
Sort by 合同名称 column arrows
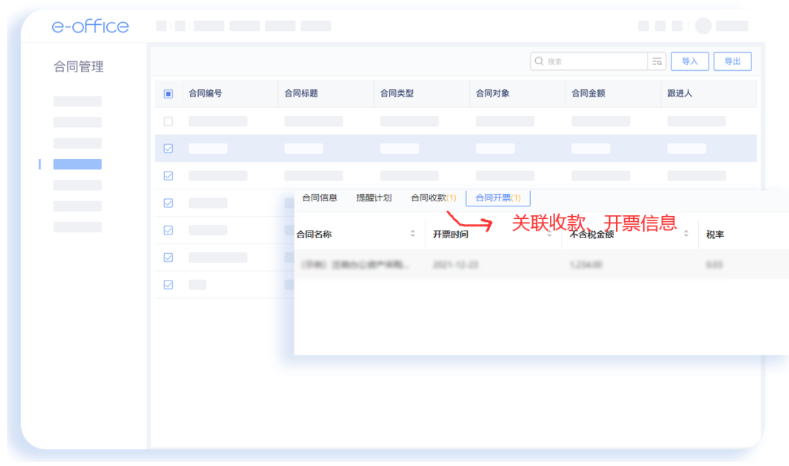point(413,234)
